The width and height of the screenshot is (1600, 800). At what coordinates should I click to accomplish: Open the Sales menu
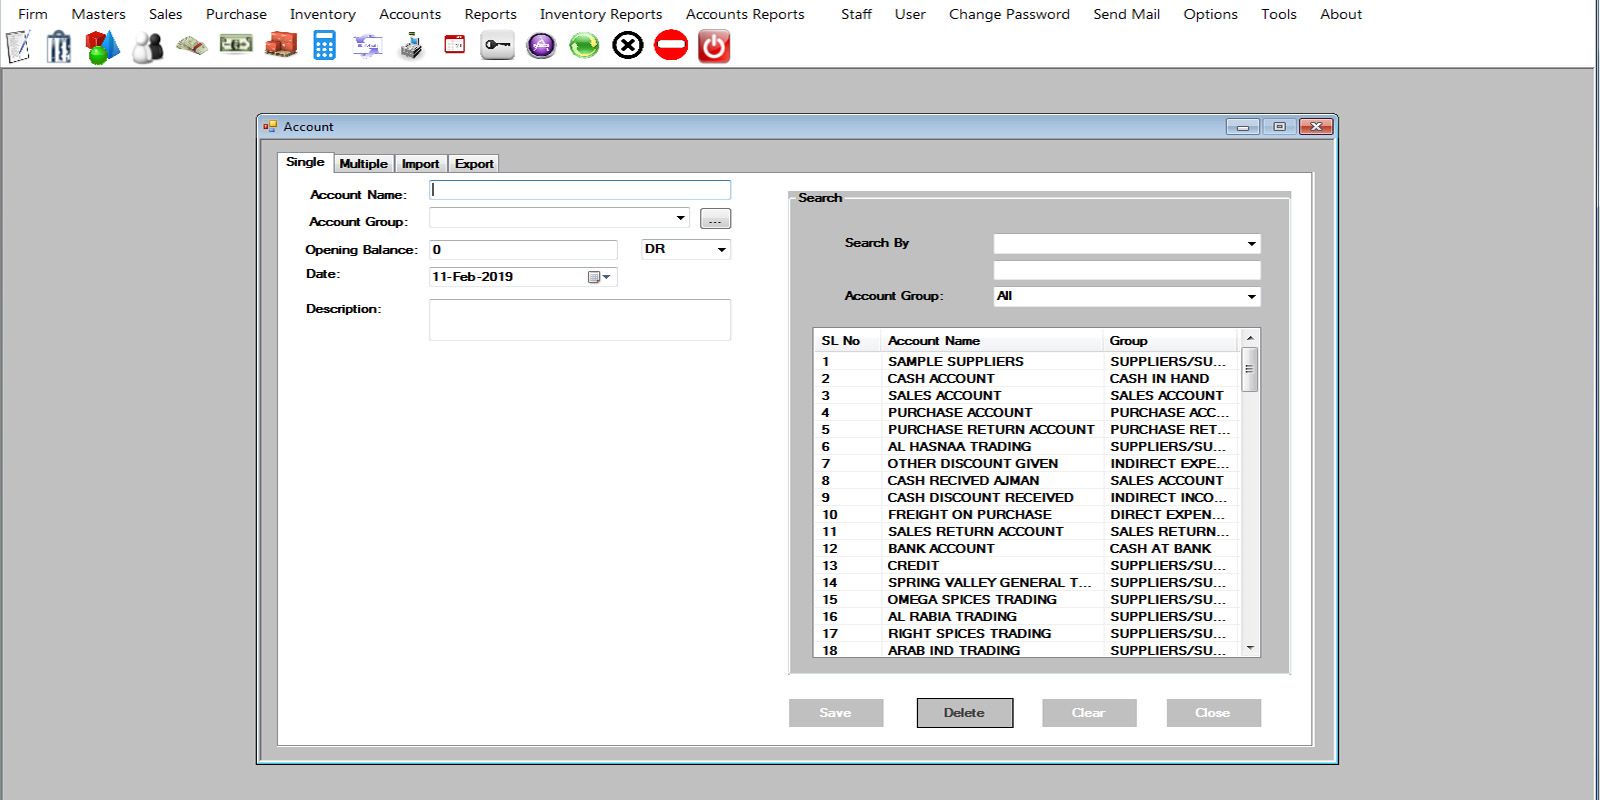(x=165, y=14)
